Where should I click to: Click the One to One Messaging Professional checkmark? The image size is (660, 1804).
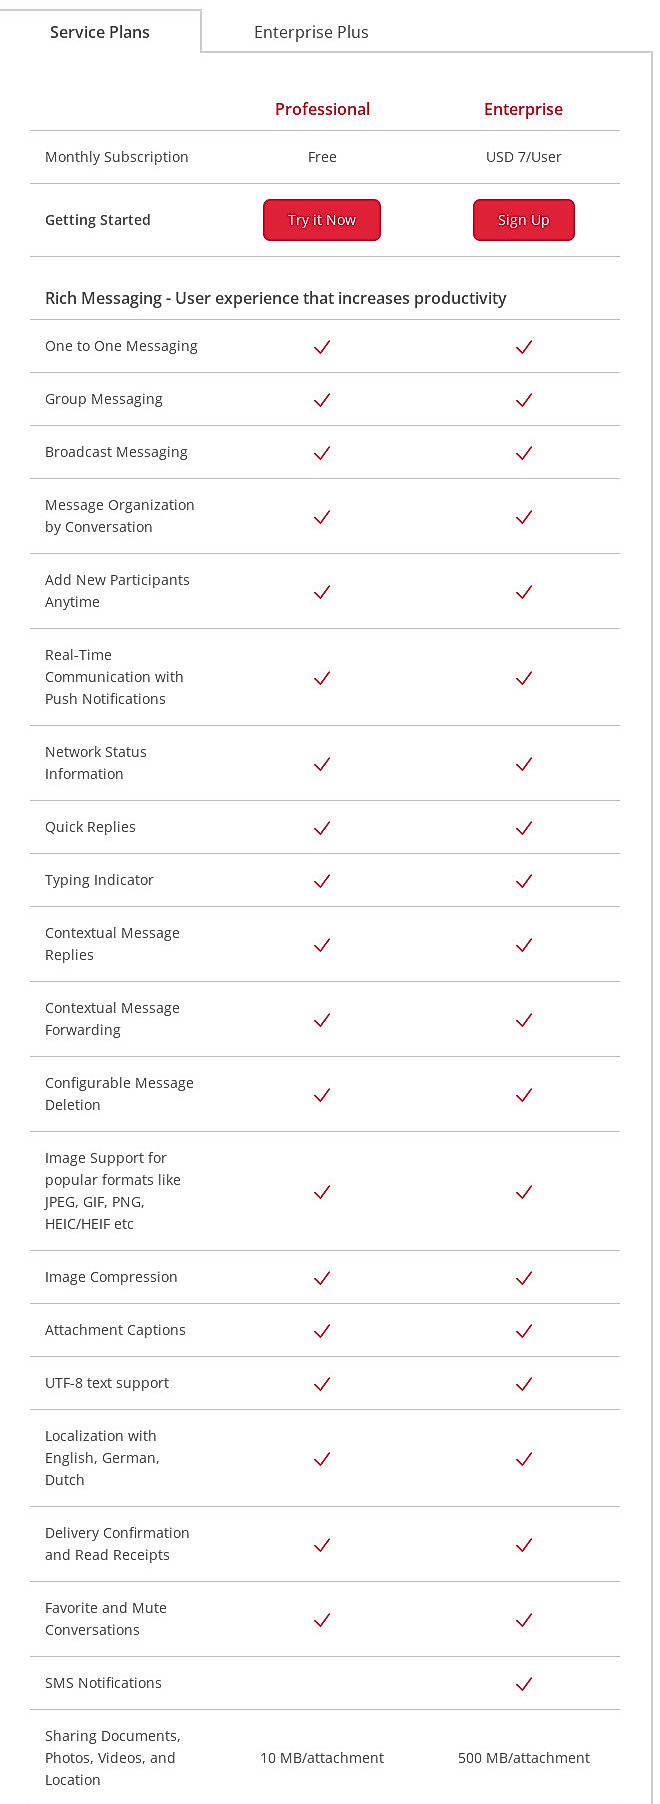pyautogui.click(x=322, y=347)
